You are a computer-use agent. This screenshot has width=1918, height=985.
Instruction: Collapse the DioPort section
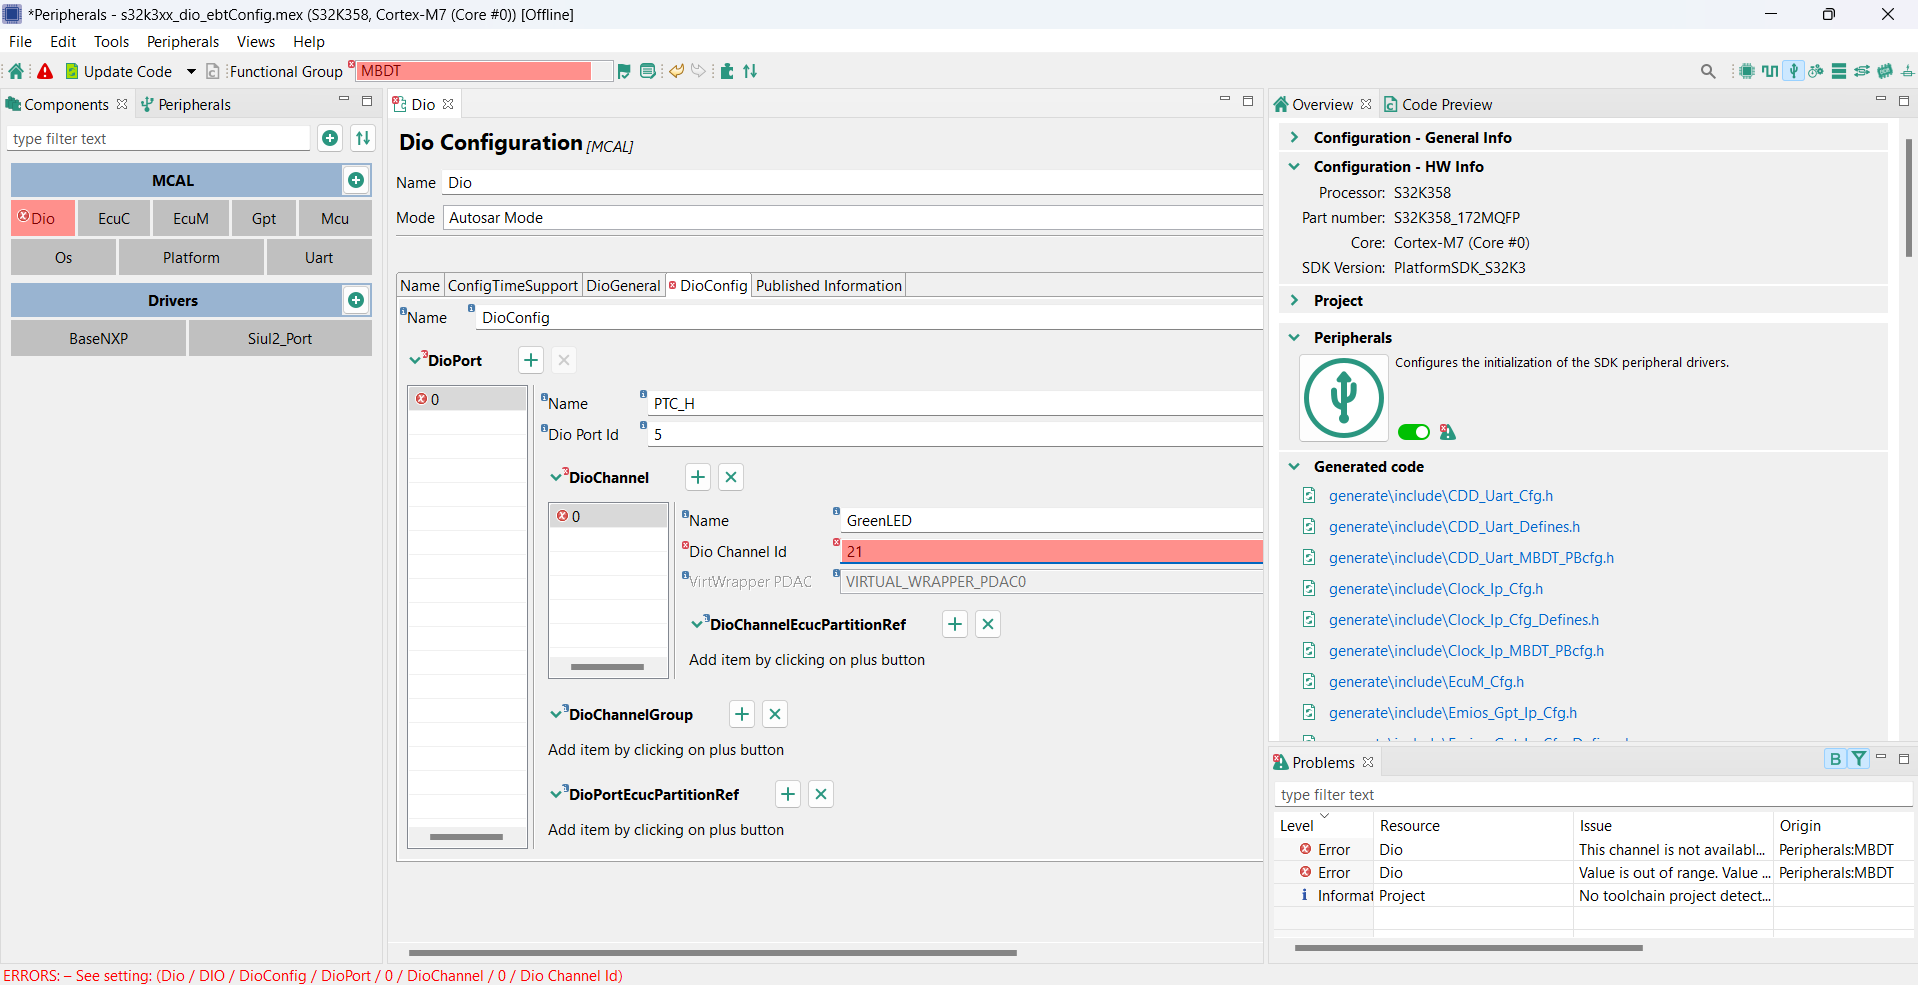pos(416,360)
